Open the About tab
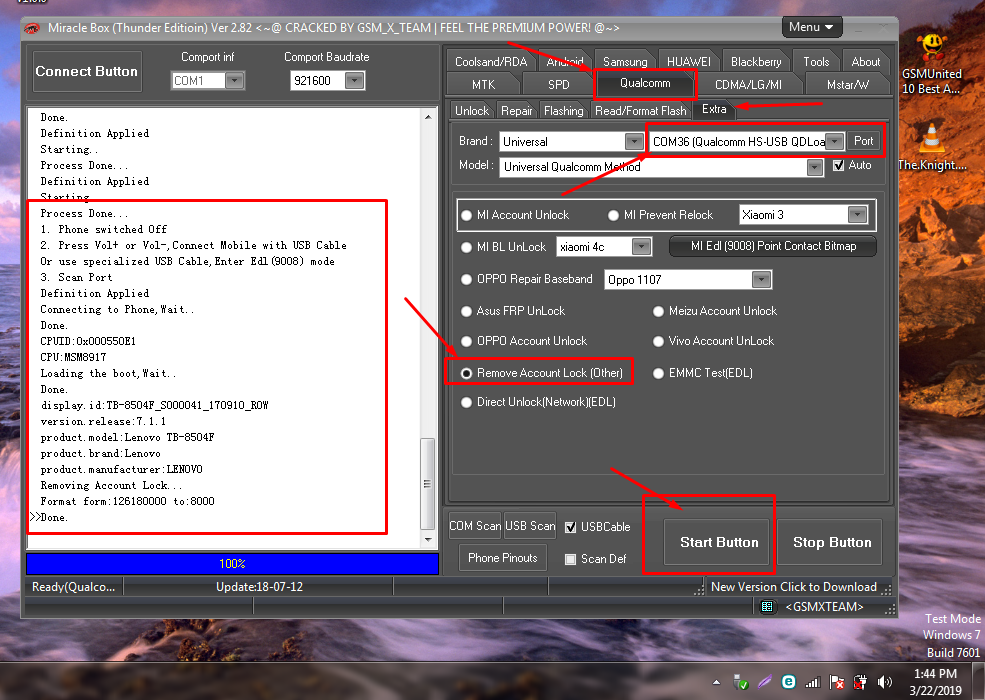 click(866, 62)
